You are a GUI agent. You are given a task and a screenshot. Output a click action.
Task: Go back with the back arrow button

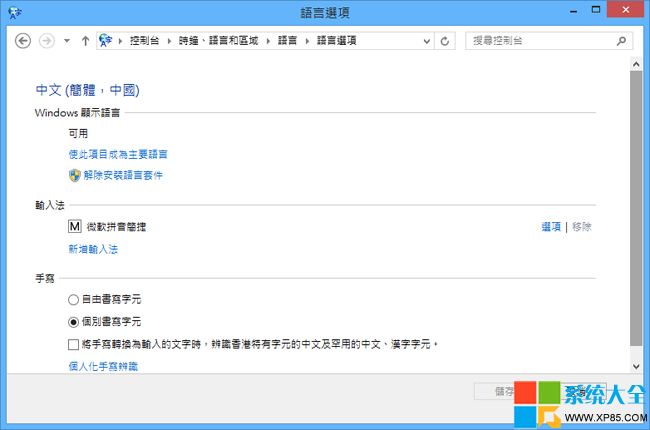point(23,41)
